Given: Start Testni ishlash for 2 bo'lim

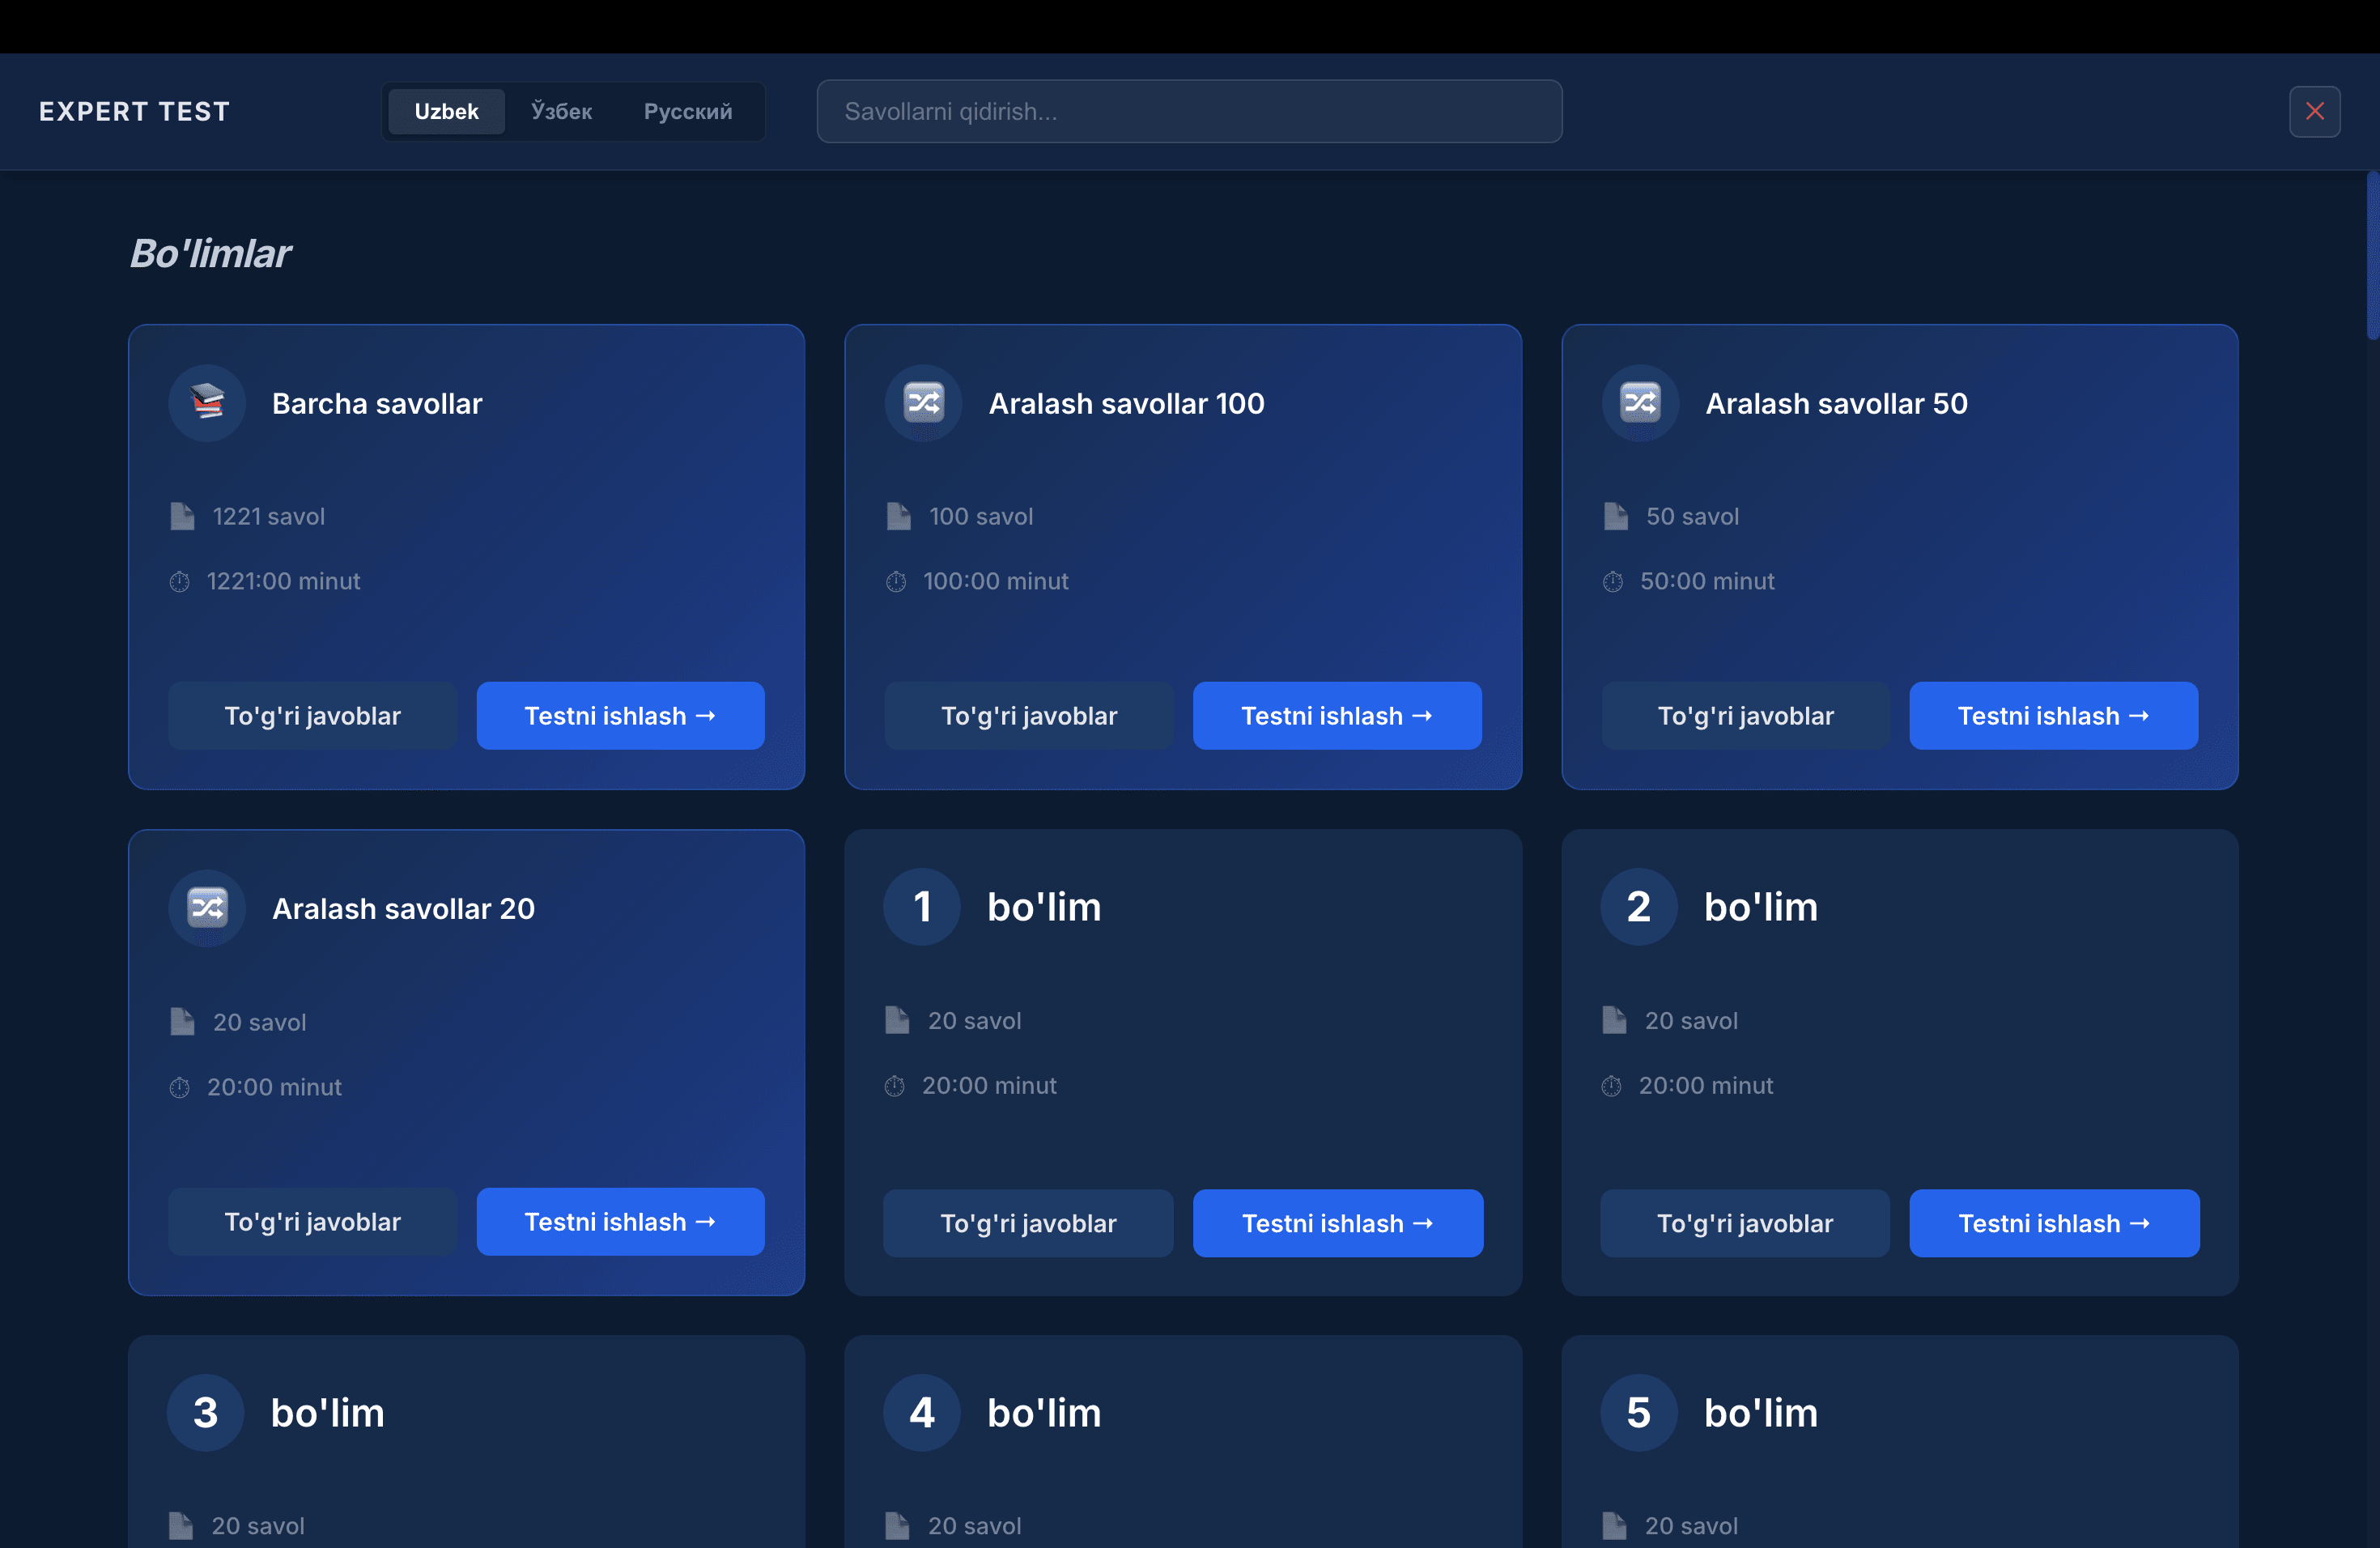Looking at the screenshot, I should (2055, 1223).
